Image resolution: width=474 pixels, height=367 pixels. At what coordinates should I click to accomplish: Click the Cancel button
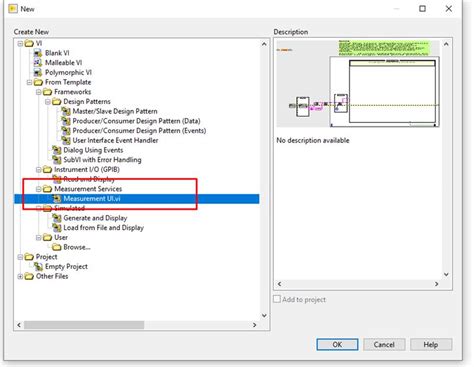pyautogui.click(x=384, y=344)
